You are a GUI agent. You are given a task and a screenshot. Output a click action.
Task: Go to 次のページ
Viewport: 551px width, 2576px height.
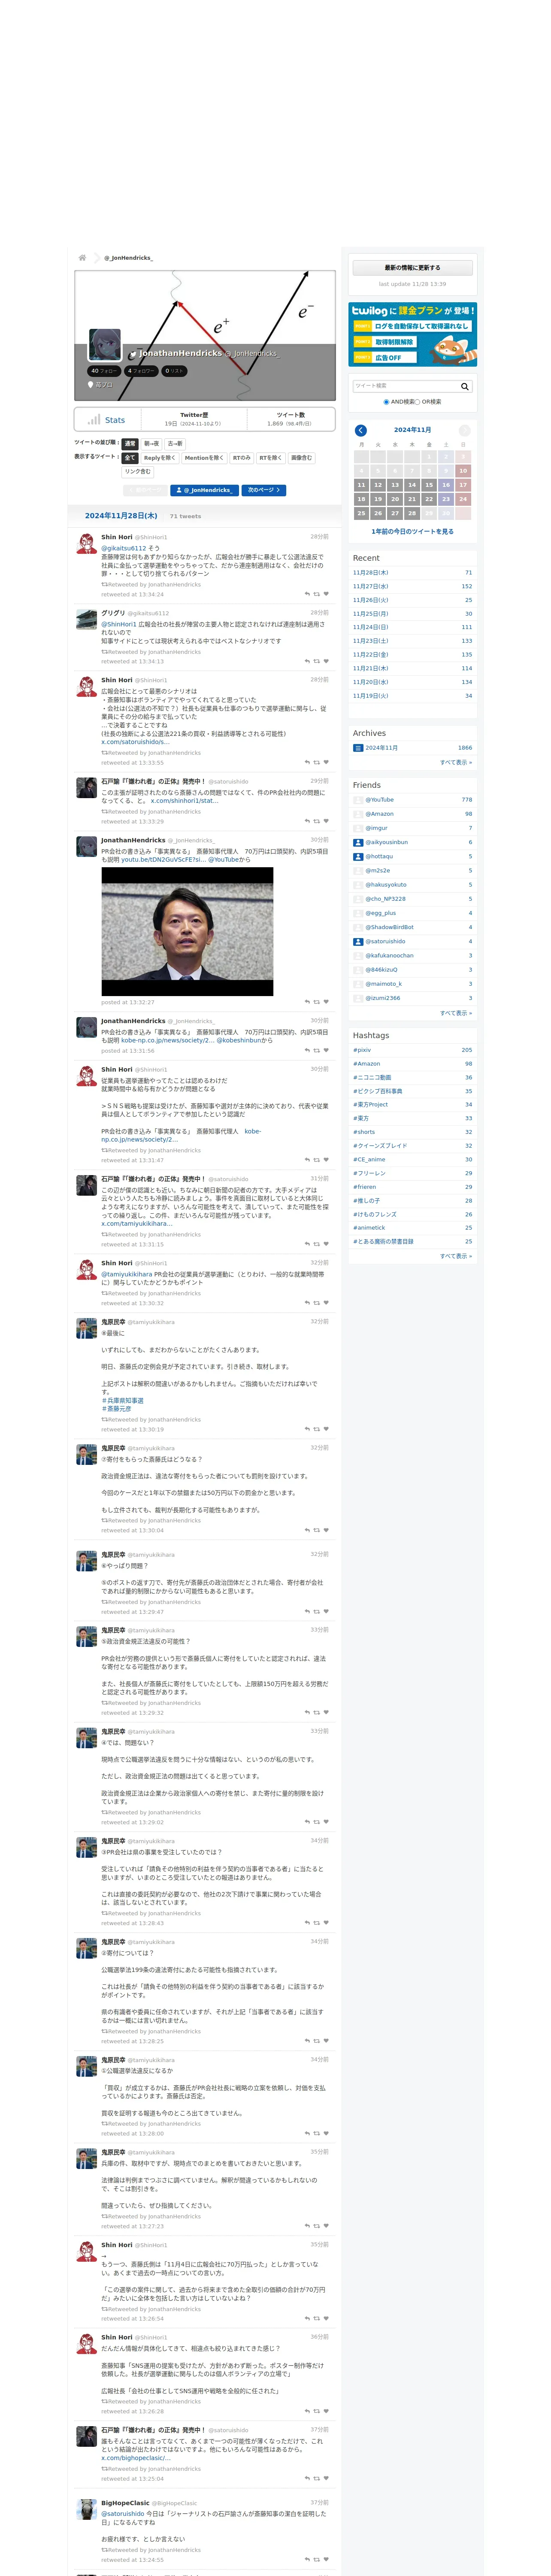pyautogui.click(x=264, y=490)
